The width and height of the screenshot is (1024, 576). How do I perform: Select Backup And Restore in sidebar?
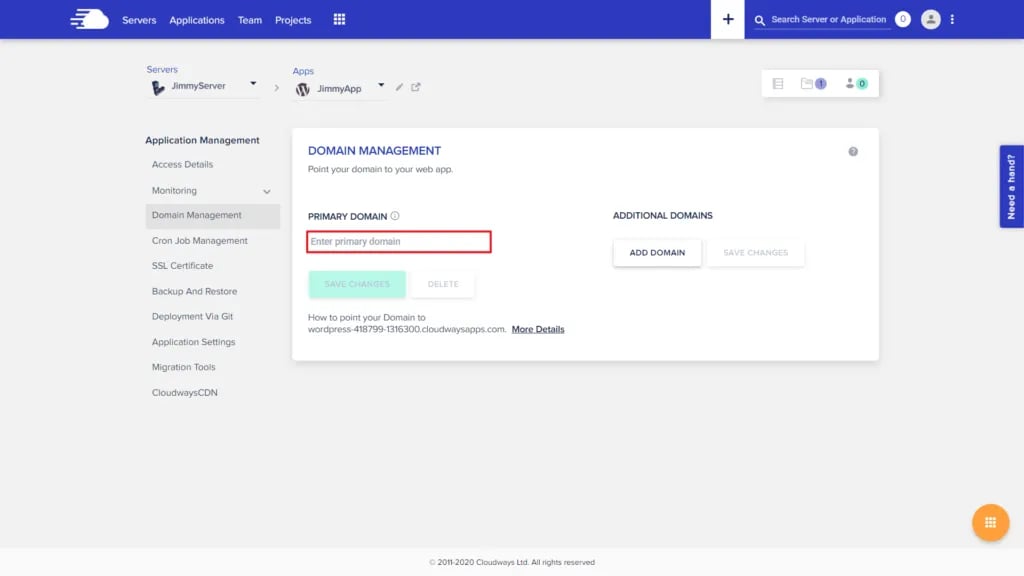(x=195, y=291)
